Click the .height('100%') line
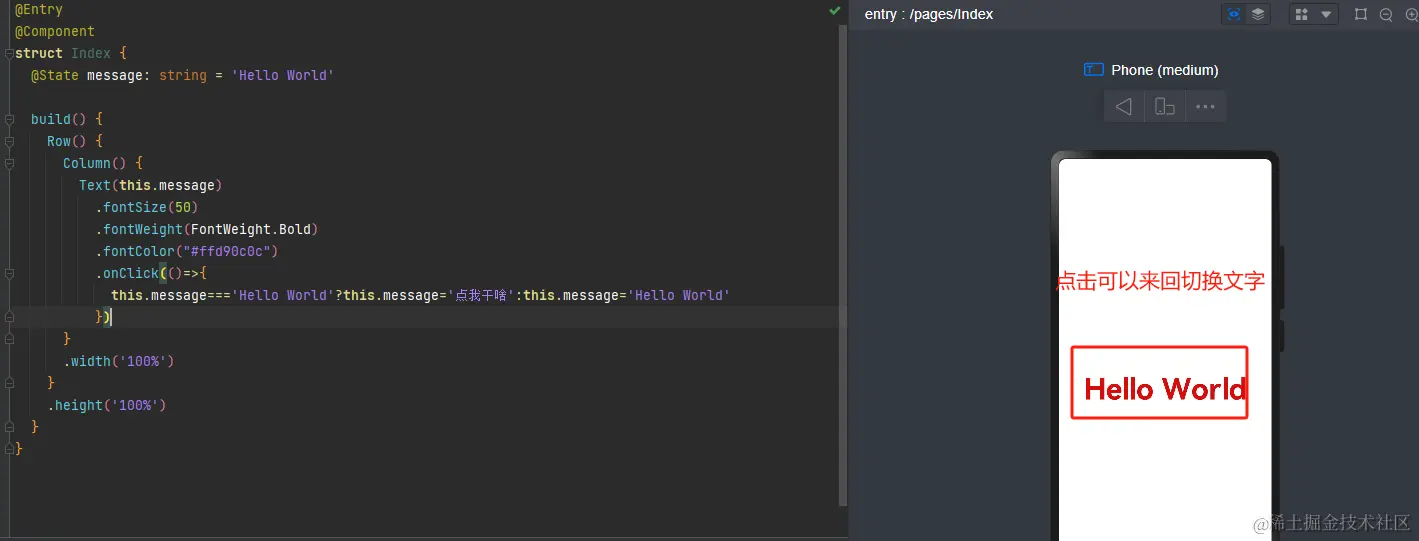This screenshot has height=541, width=1419. pos(107,405)
